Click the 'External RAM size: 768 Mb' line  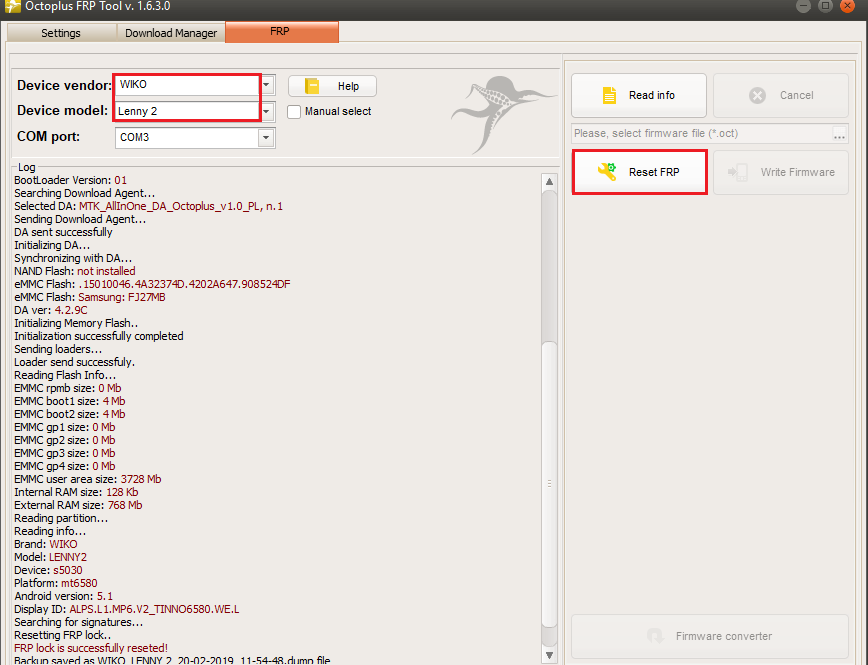point(78,505)
